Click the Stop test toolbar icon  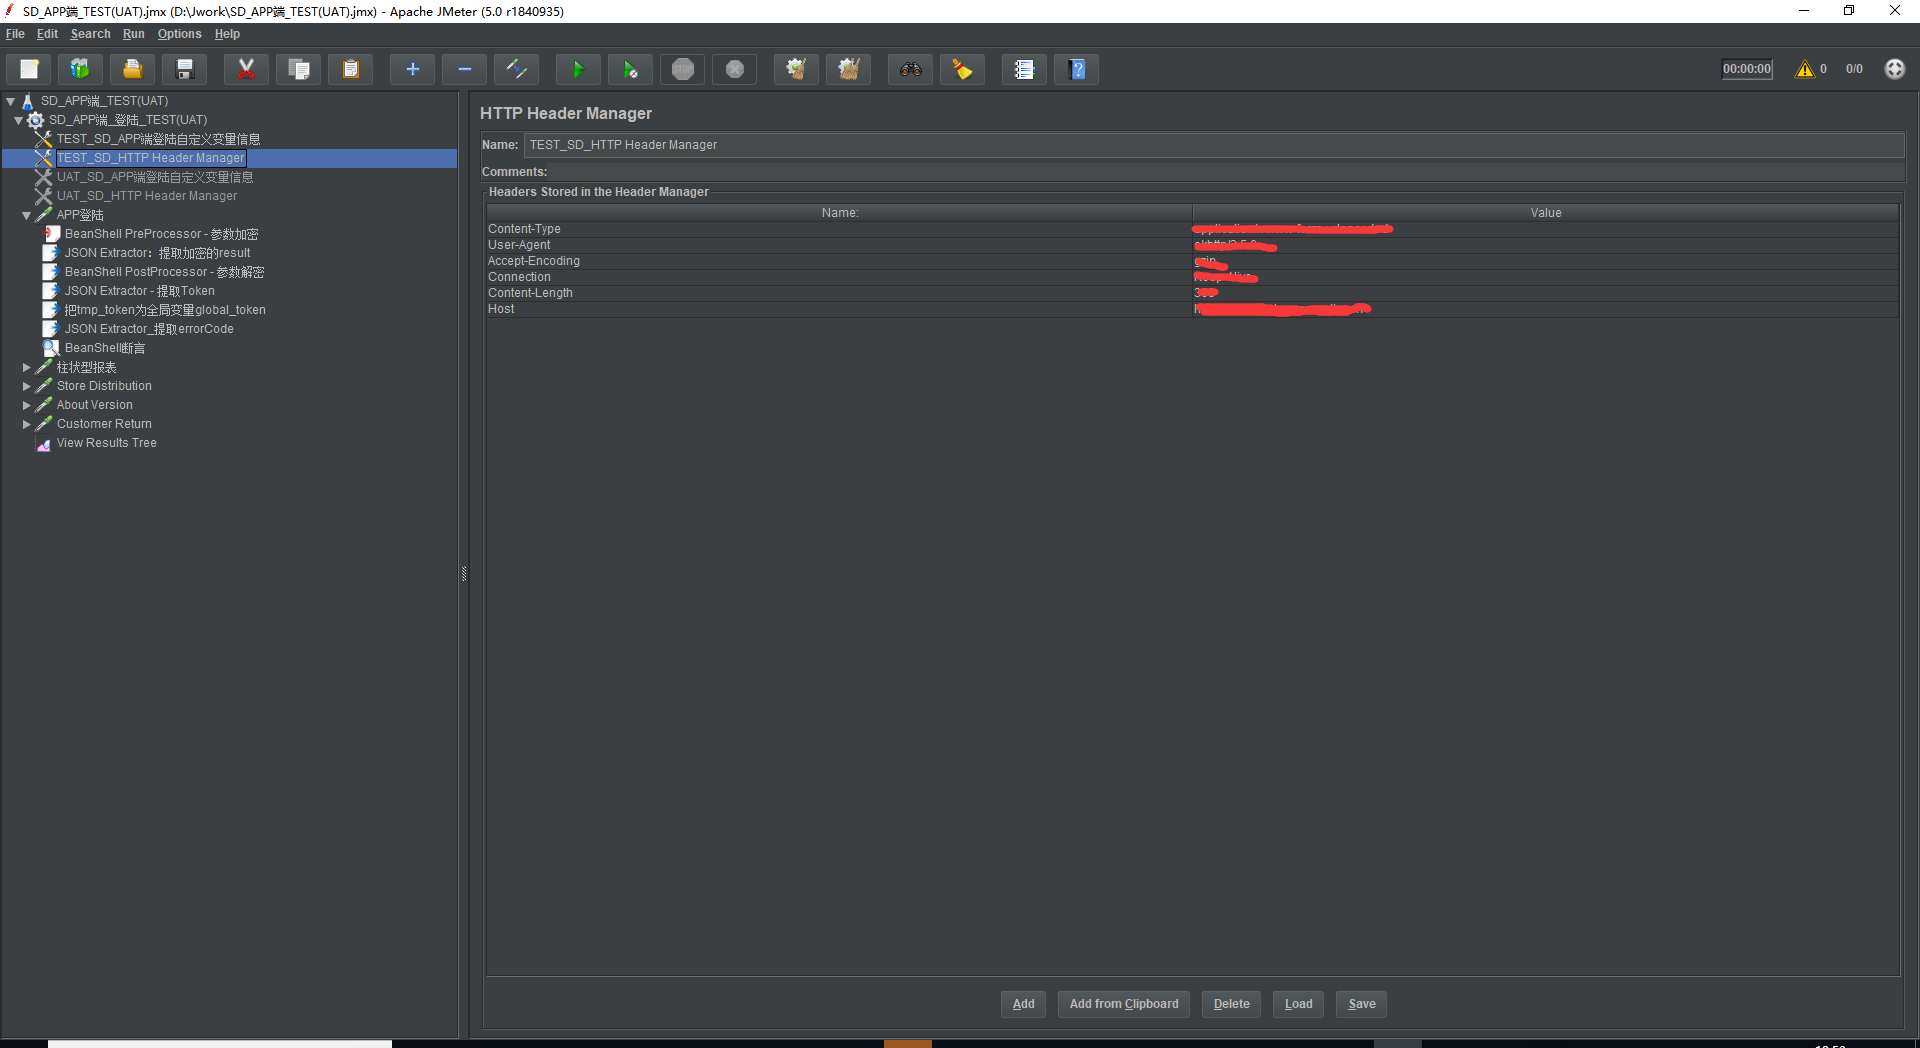pos(682,69)
